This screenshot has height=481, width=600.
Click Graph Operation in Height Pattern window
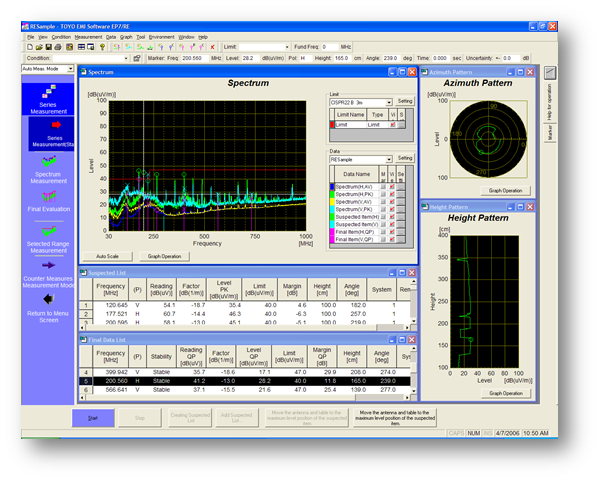click(506, 393)
